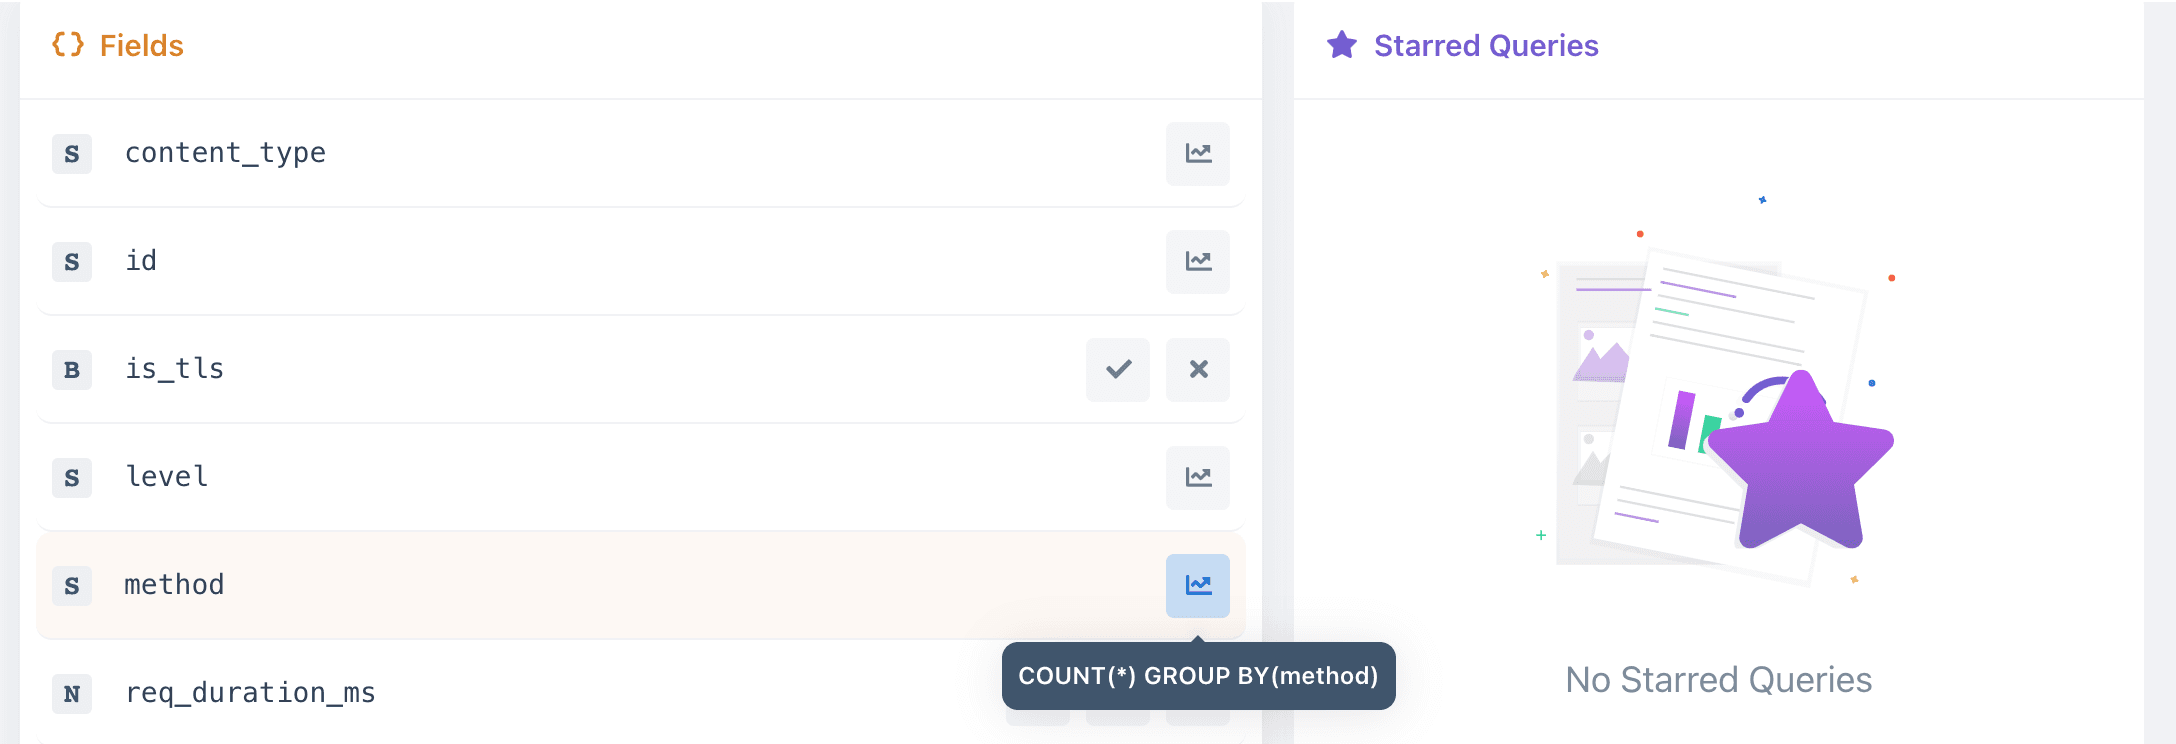The image size is (2176, 744).
Task: Select the level field name
Action: pyautogui.click(x=167, y=477)
